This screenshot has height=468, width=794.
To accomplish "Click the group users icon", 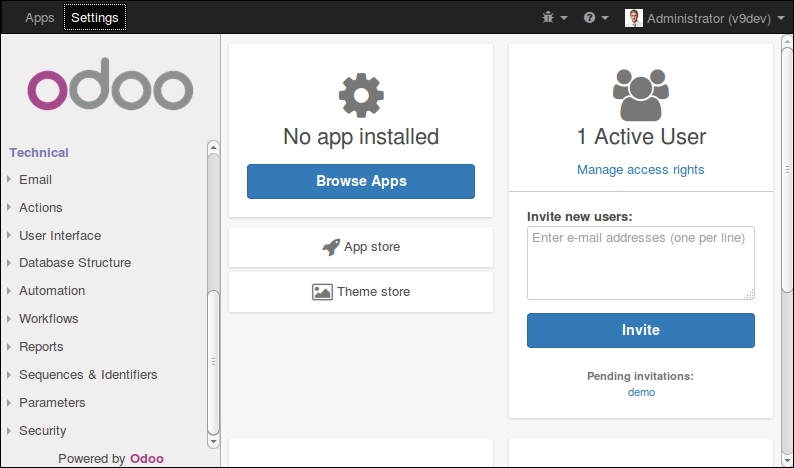I will [x=641, y=95].
